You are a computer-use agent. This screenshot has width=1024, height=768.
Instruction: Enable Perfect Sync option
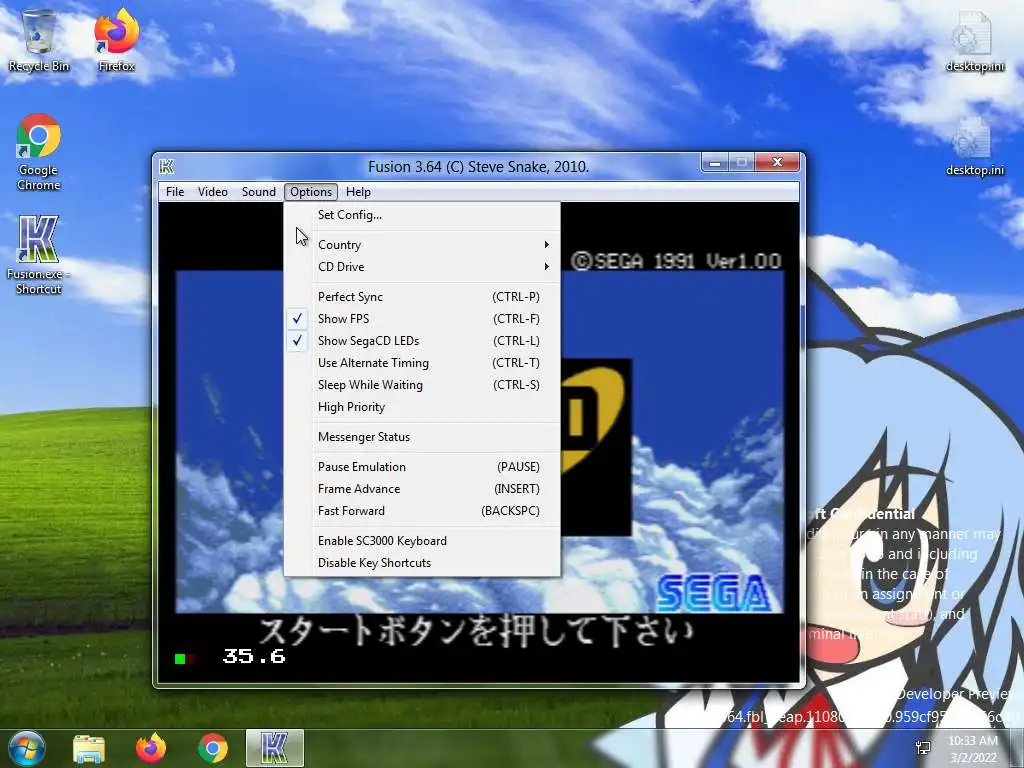coord(422,296)
